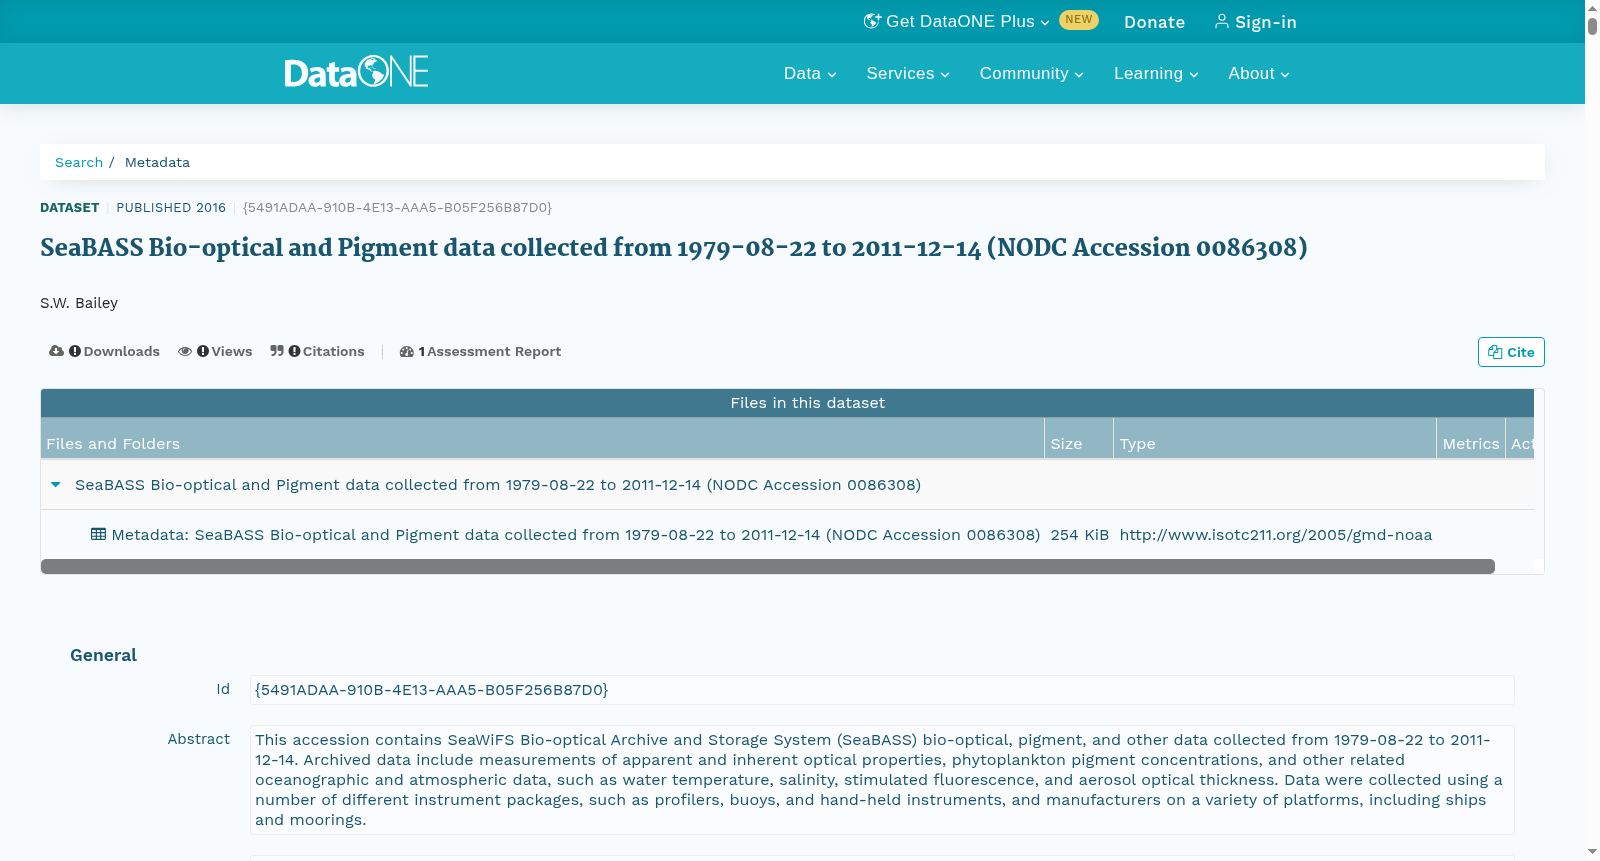Click the Views metric label
Viewport: 1600px width, 861px height.
(232, 351)
